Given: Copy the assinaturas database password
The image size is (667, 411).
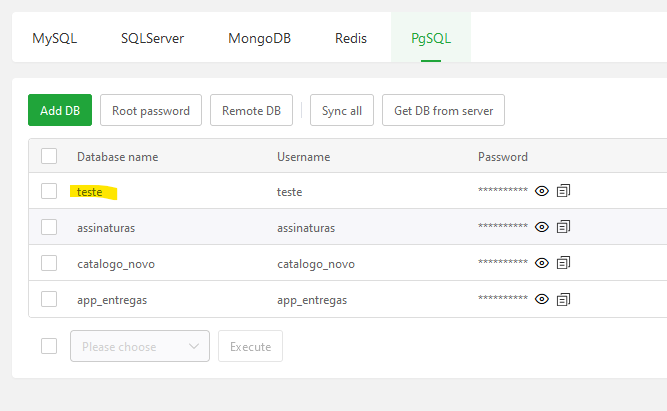Looking at the screenshot, I should click(x=563, y=227).
